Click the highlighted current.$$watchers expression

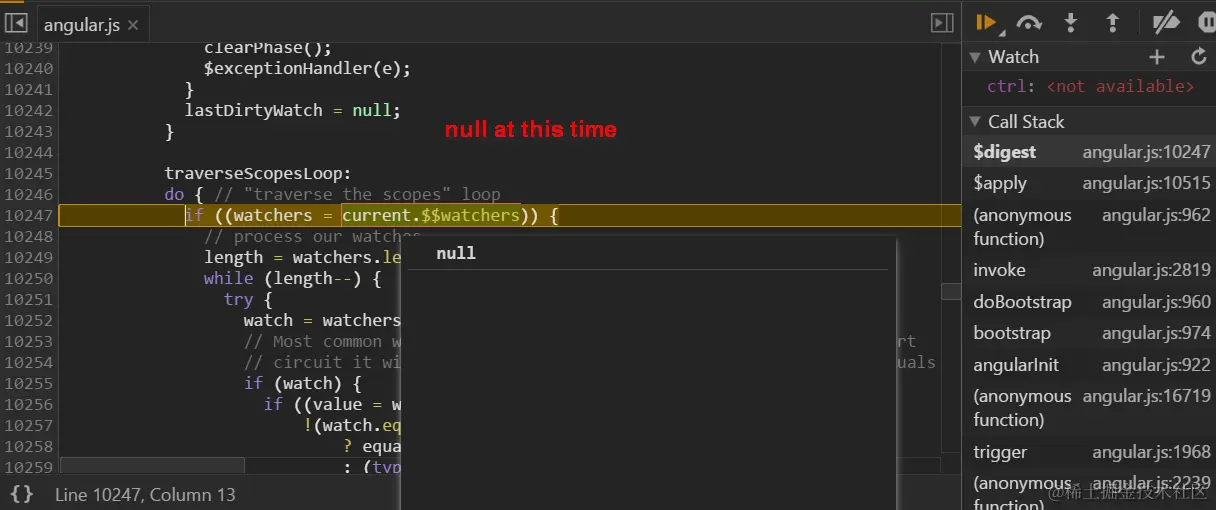432,215
